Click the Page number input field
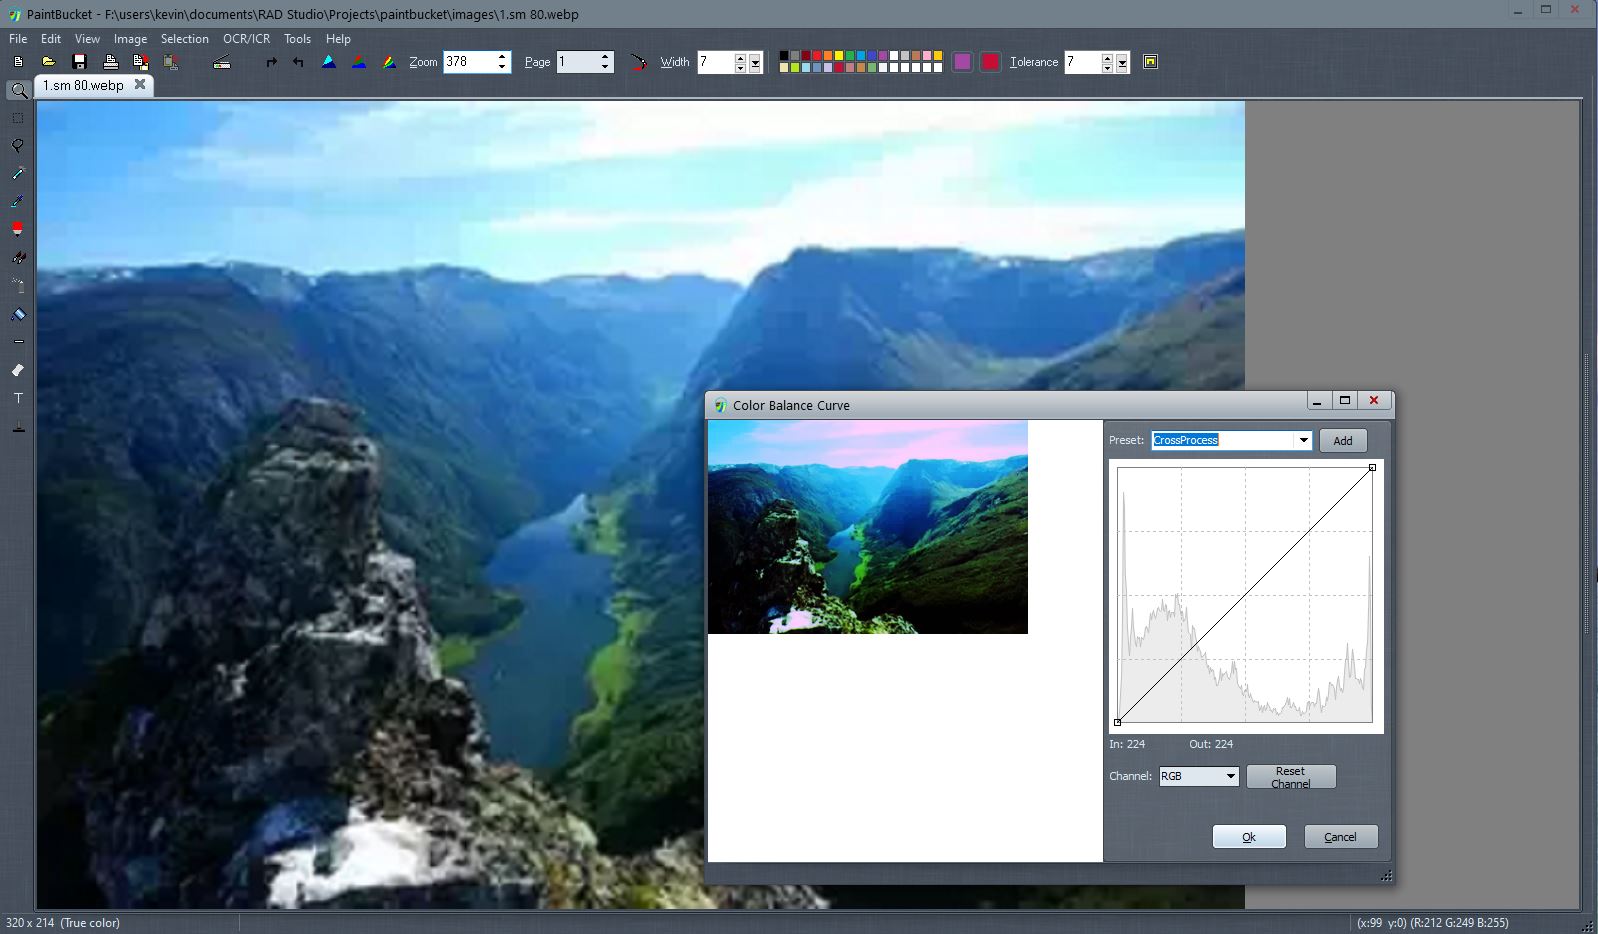The width and height of the screenshot is (1598, 934). point(577,62)
